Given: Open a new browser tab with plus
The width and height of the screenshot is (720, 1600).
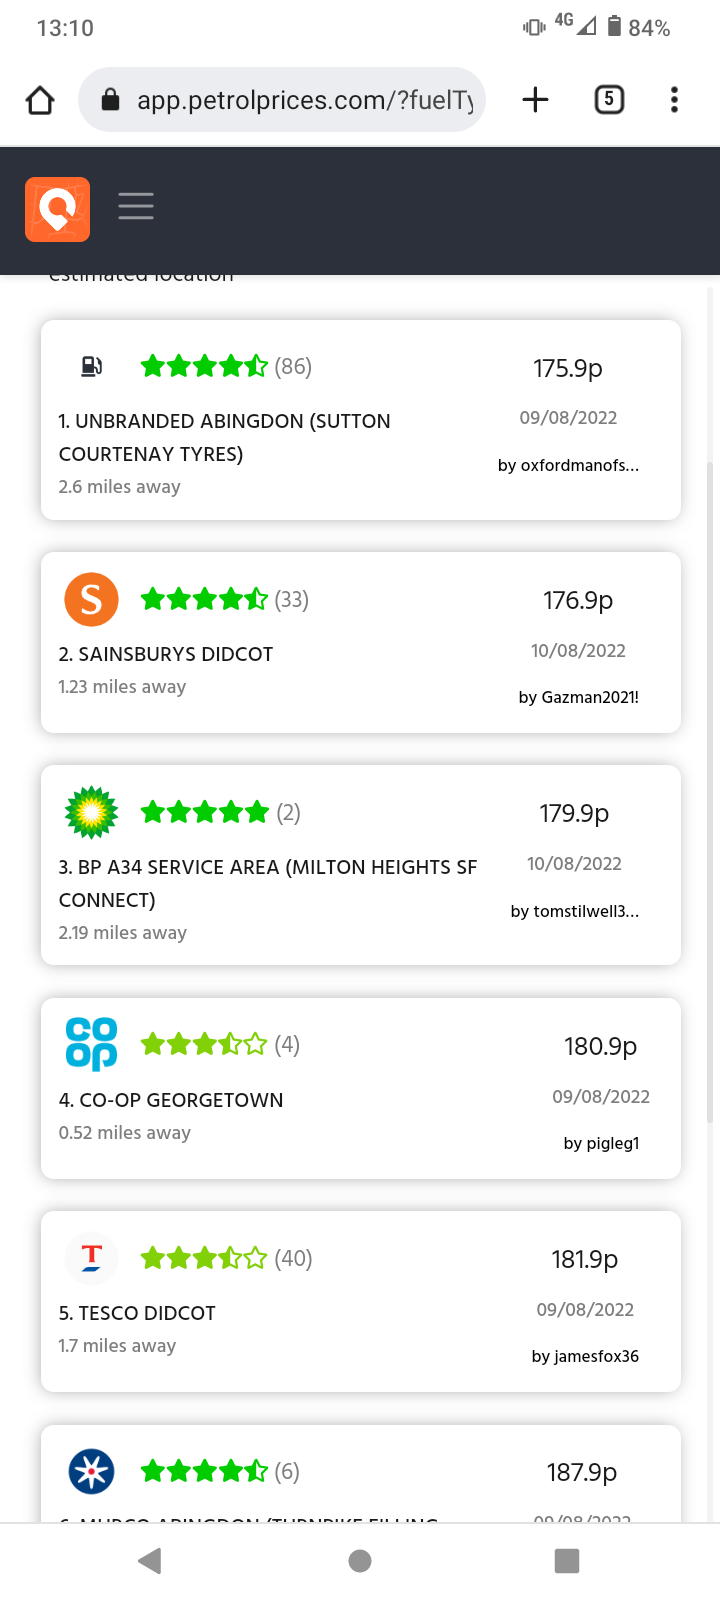Looking at the screenshot, I should pos(535,99).
